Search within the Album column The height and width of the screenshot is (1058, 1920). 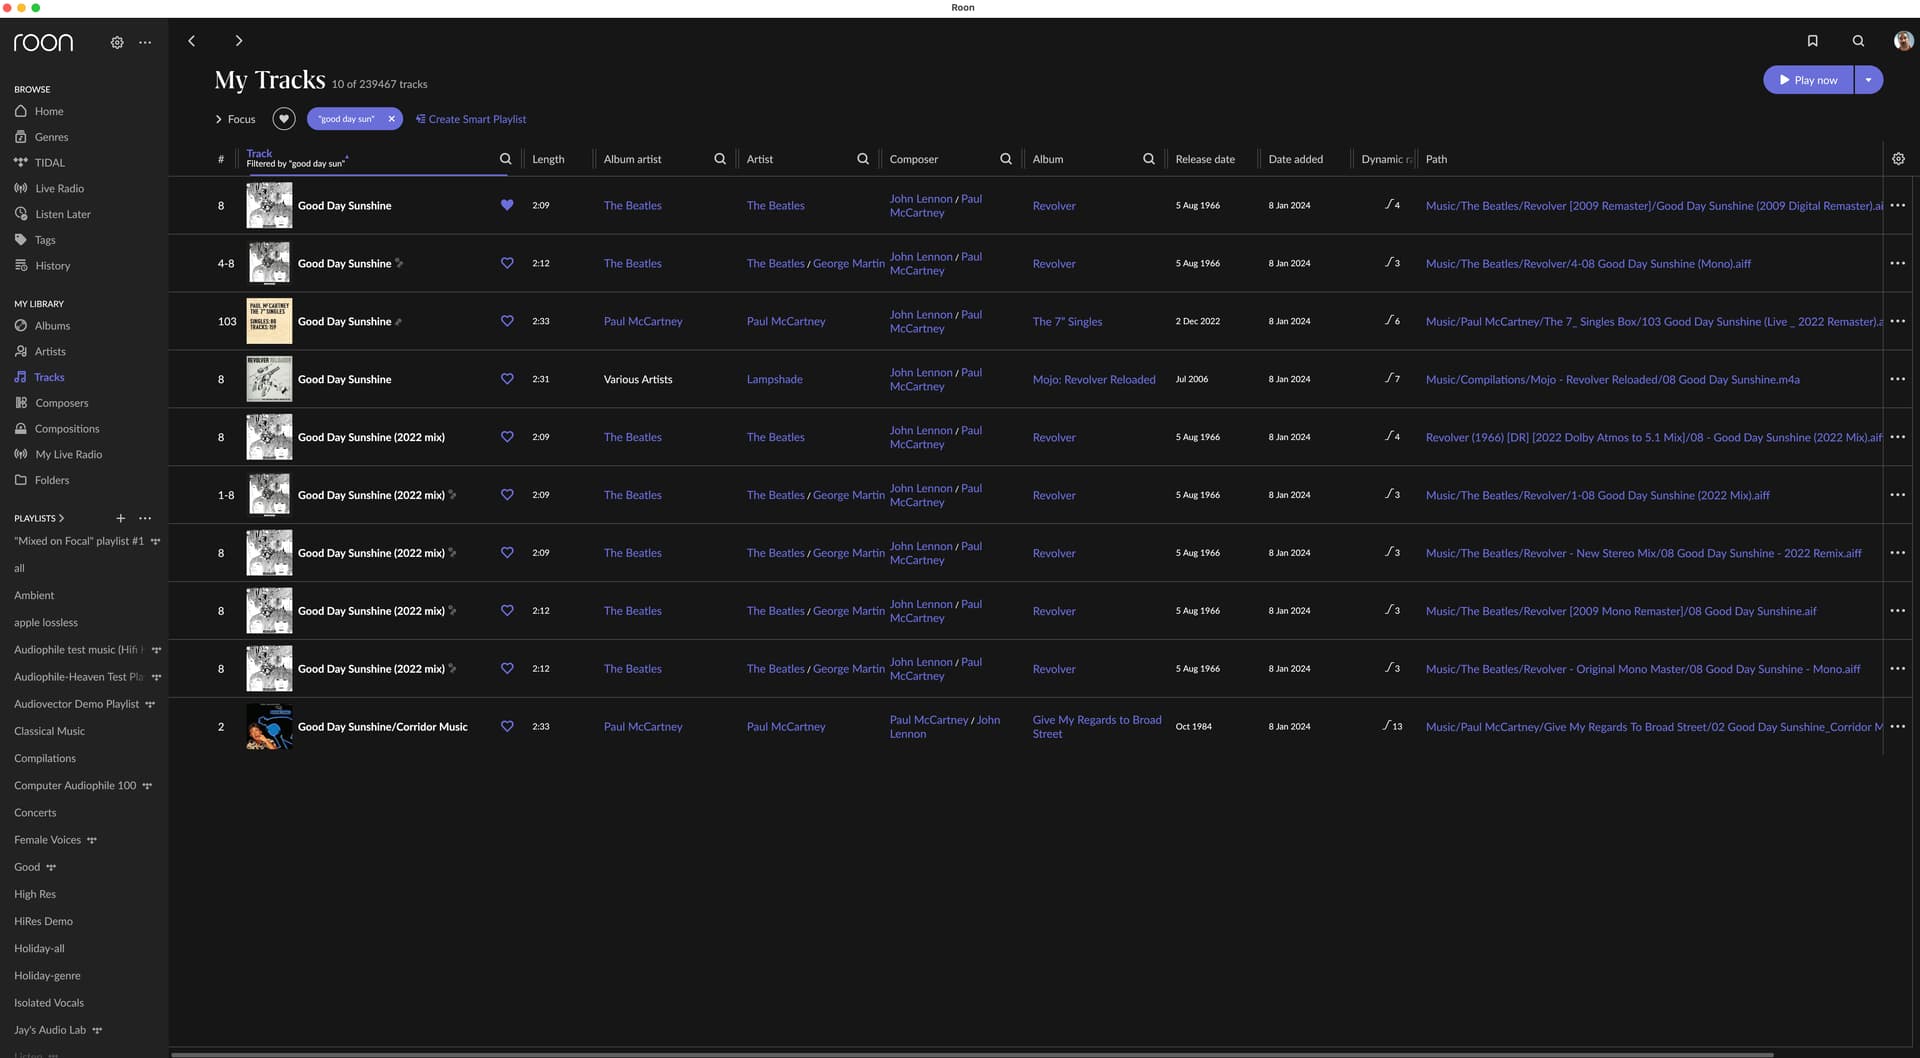(1148, 159)
